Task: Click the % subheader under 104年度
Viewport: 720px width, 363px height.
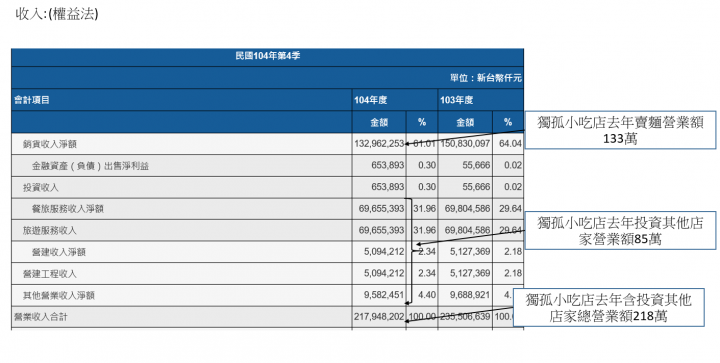Action: point(422,122)
